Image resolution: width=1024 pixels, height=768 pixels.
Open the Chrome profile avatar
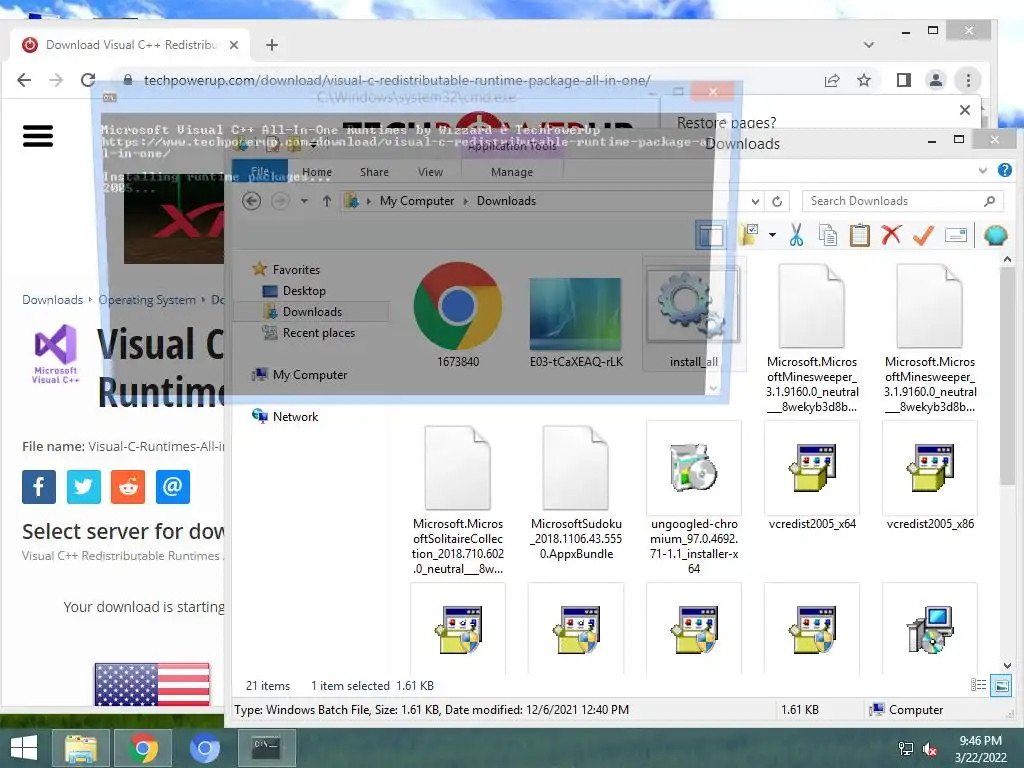coord(935,80)
